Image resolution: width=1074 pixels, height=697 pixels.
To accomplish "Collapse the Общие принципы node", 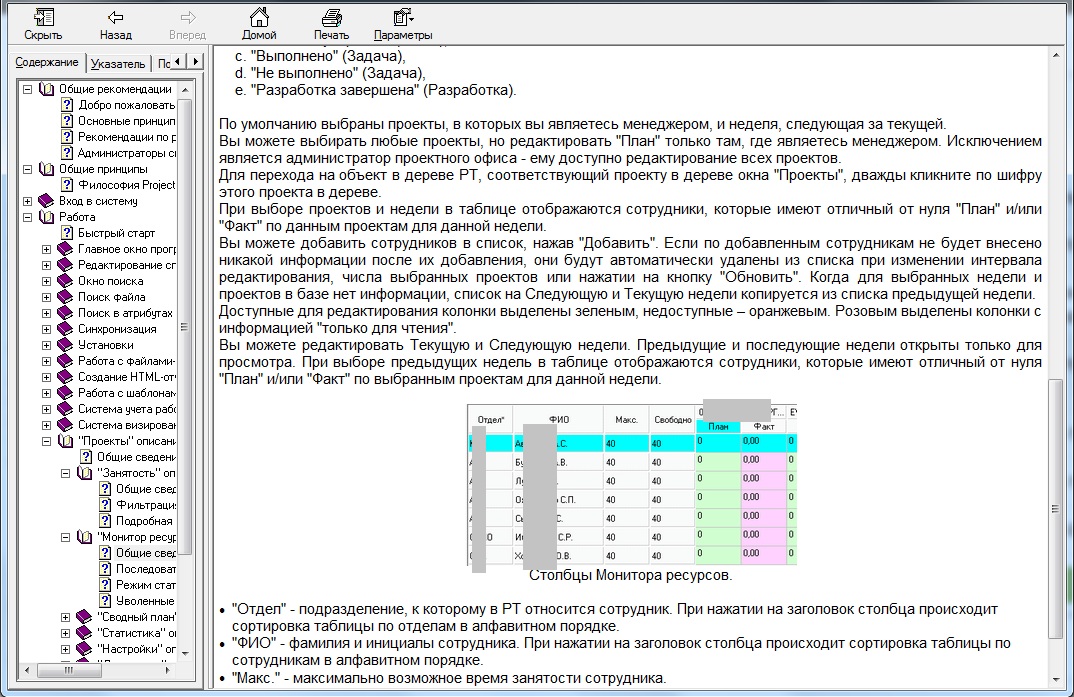I will pyautogui.click(x=27, y=169).
